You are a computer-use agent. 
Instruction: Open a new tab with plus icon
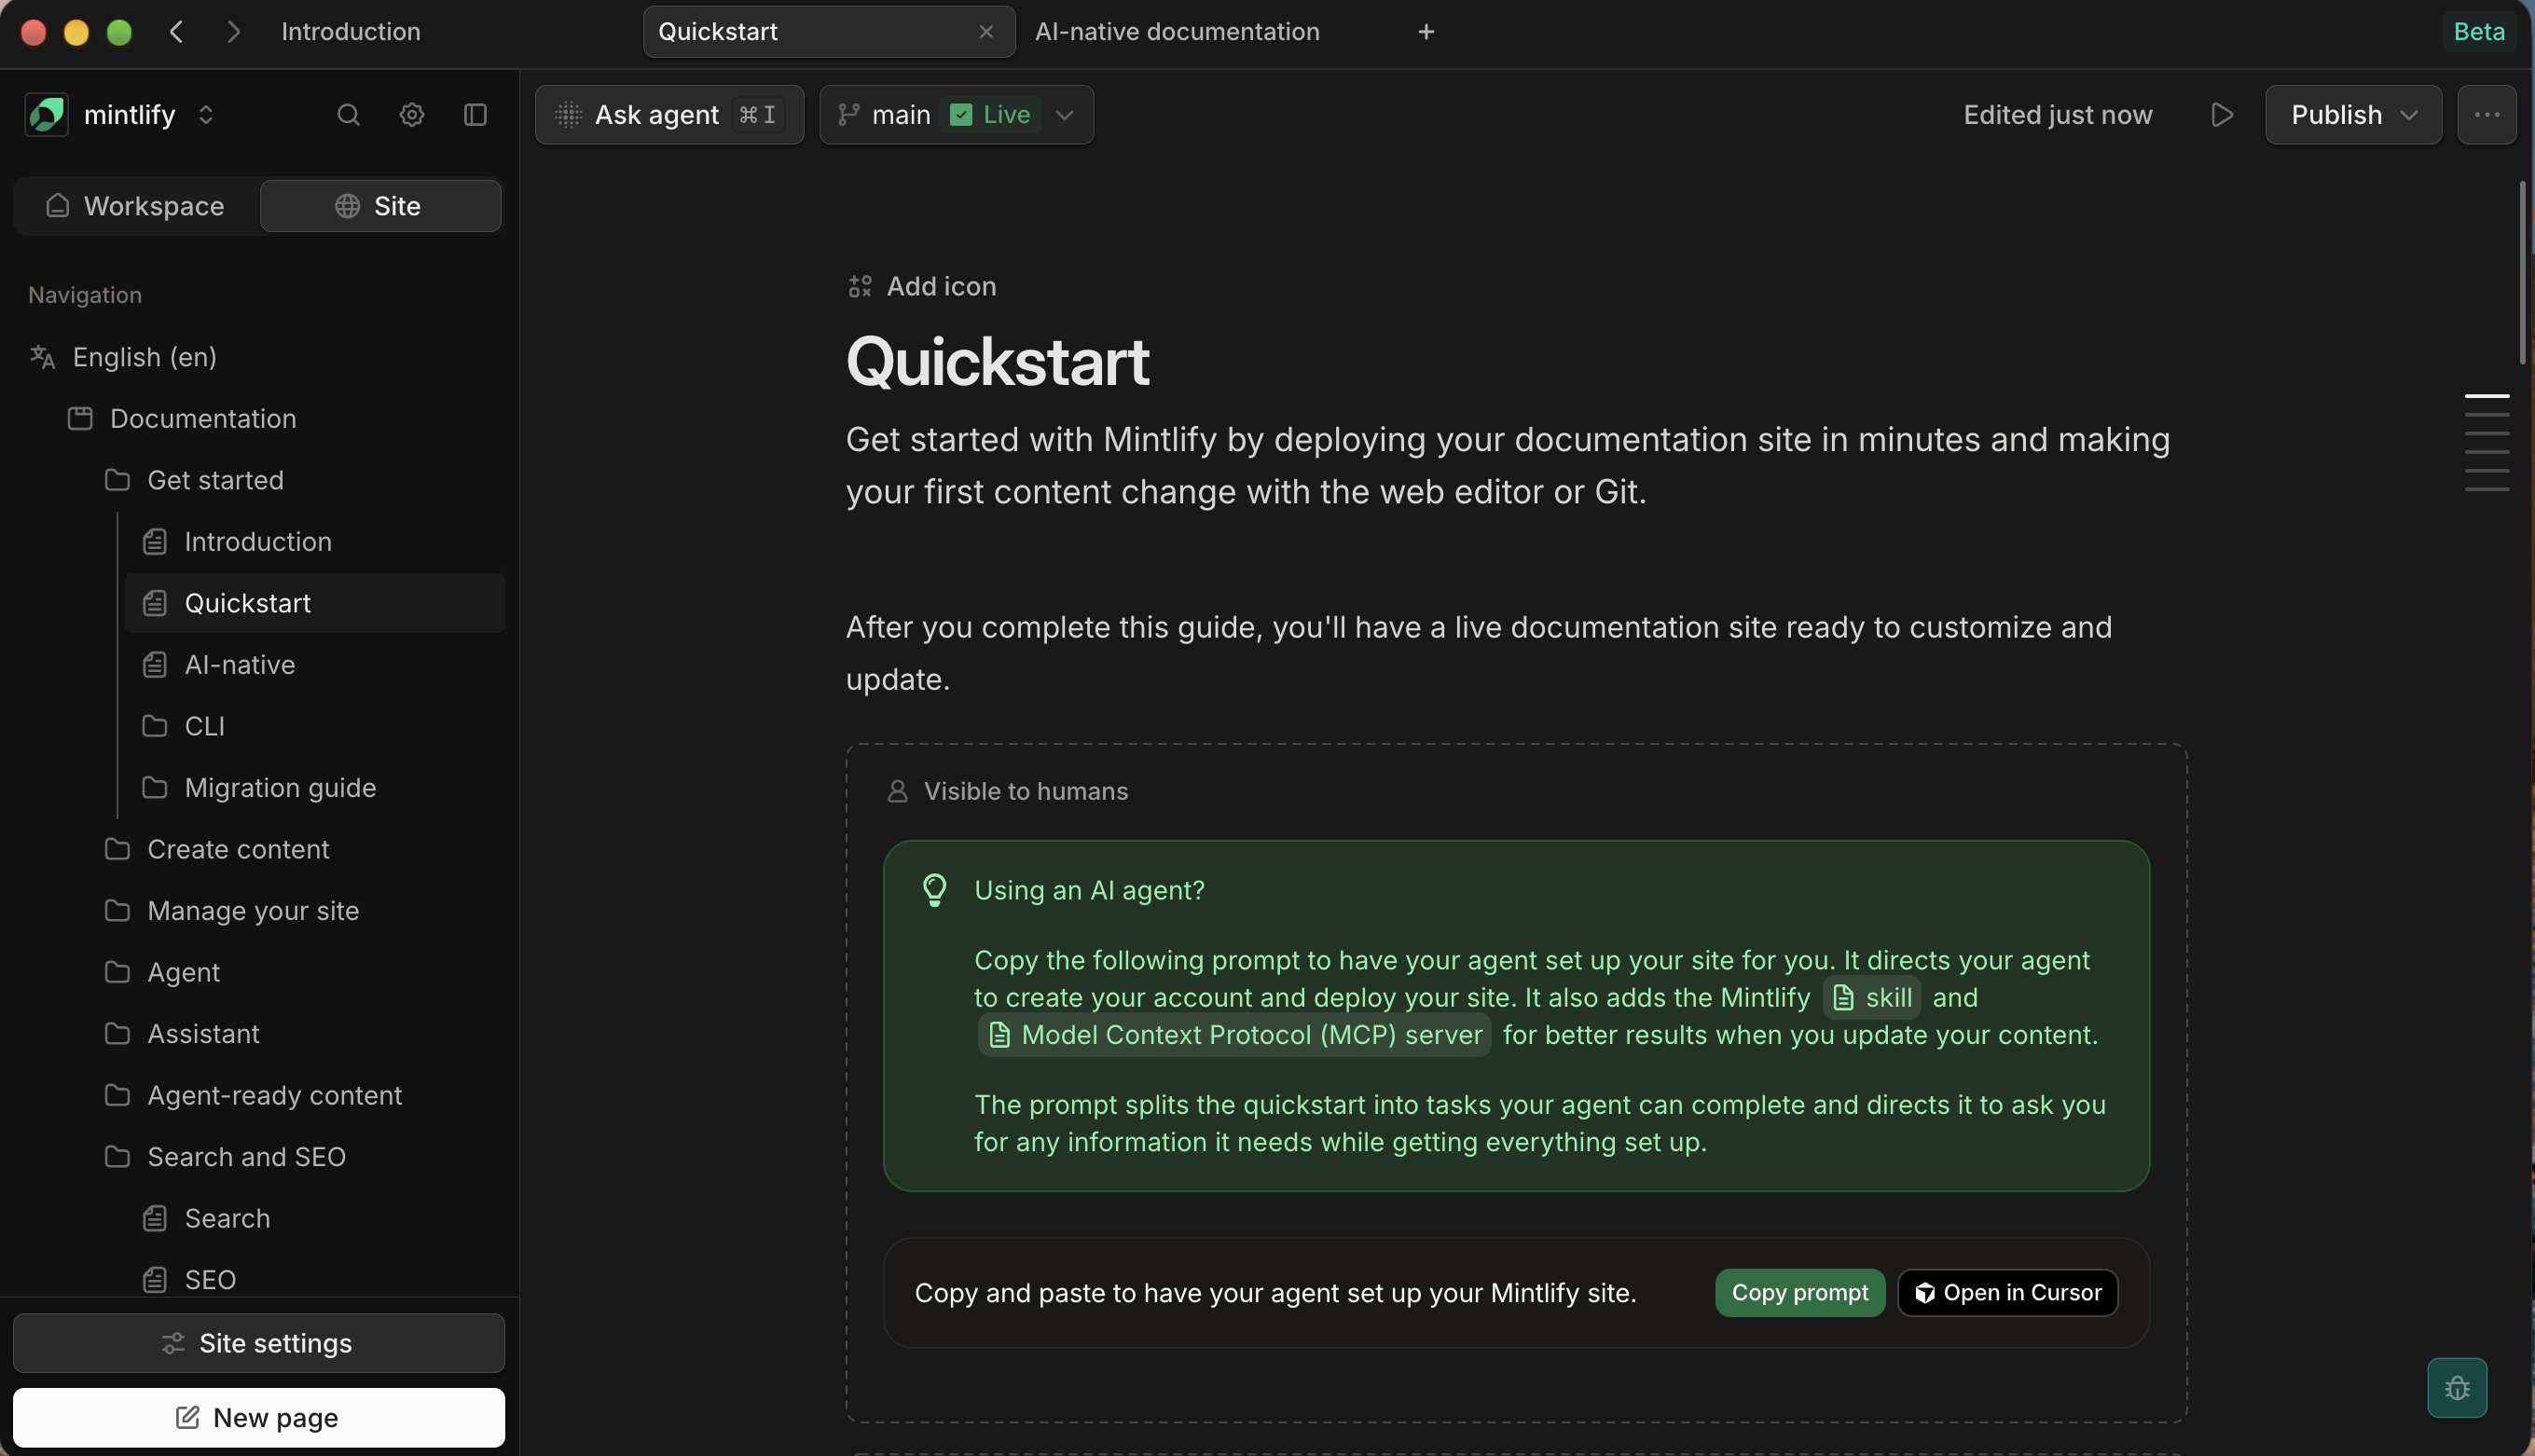[x=1426, y=32]
